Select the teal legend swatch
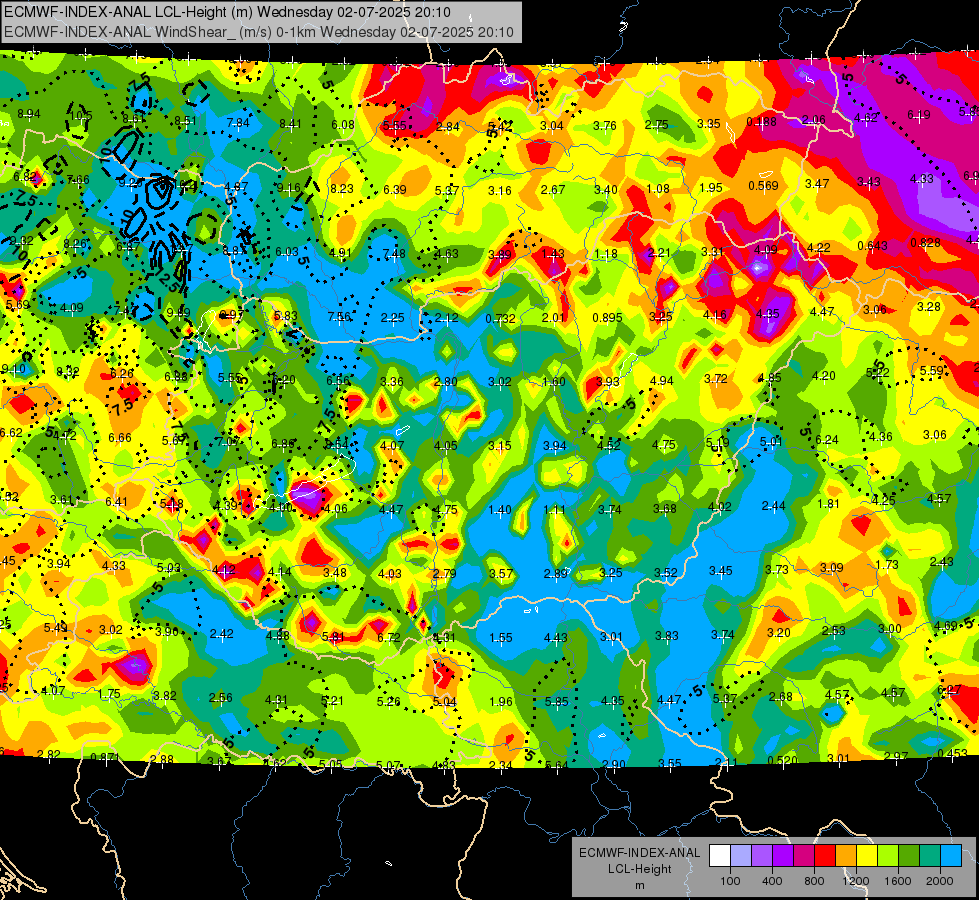The height and width of the screenshot is (900, 979). pyautogui.click(x=930, y=856)
